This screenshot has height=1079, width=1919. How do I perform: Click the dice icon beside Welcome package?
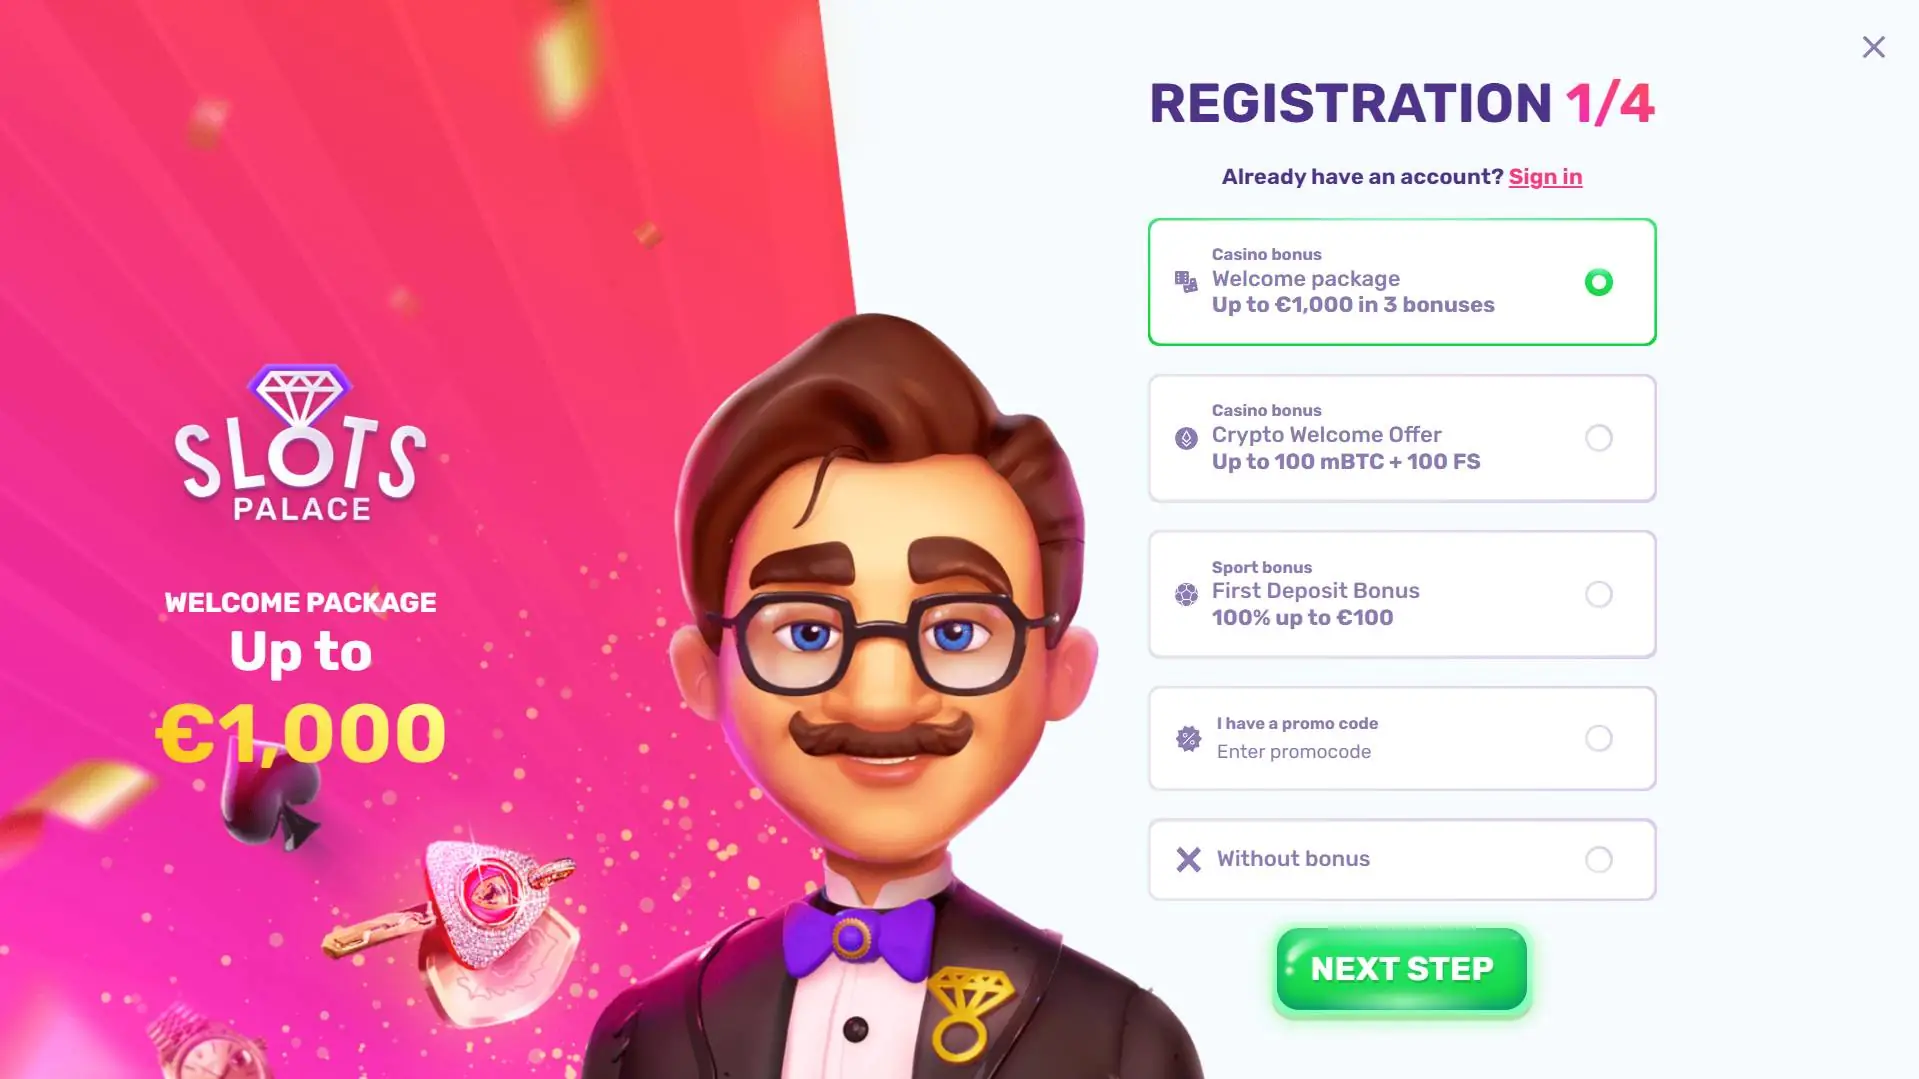1186,282
